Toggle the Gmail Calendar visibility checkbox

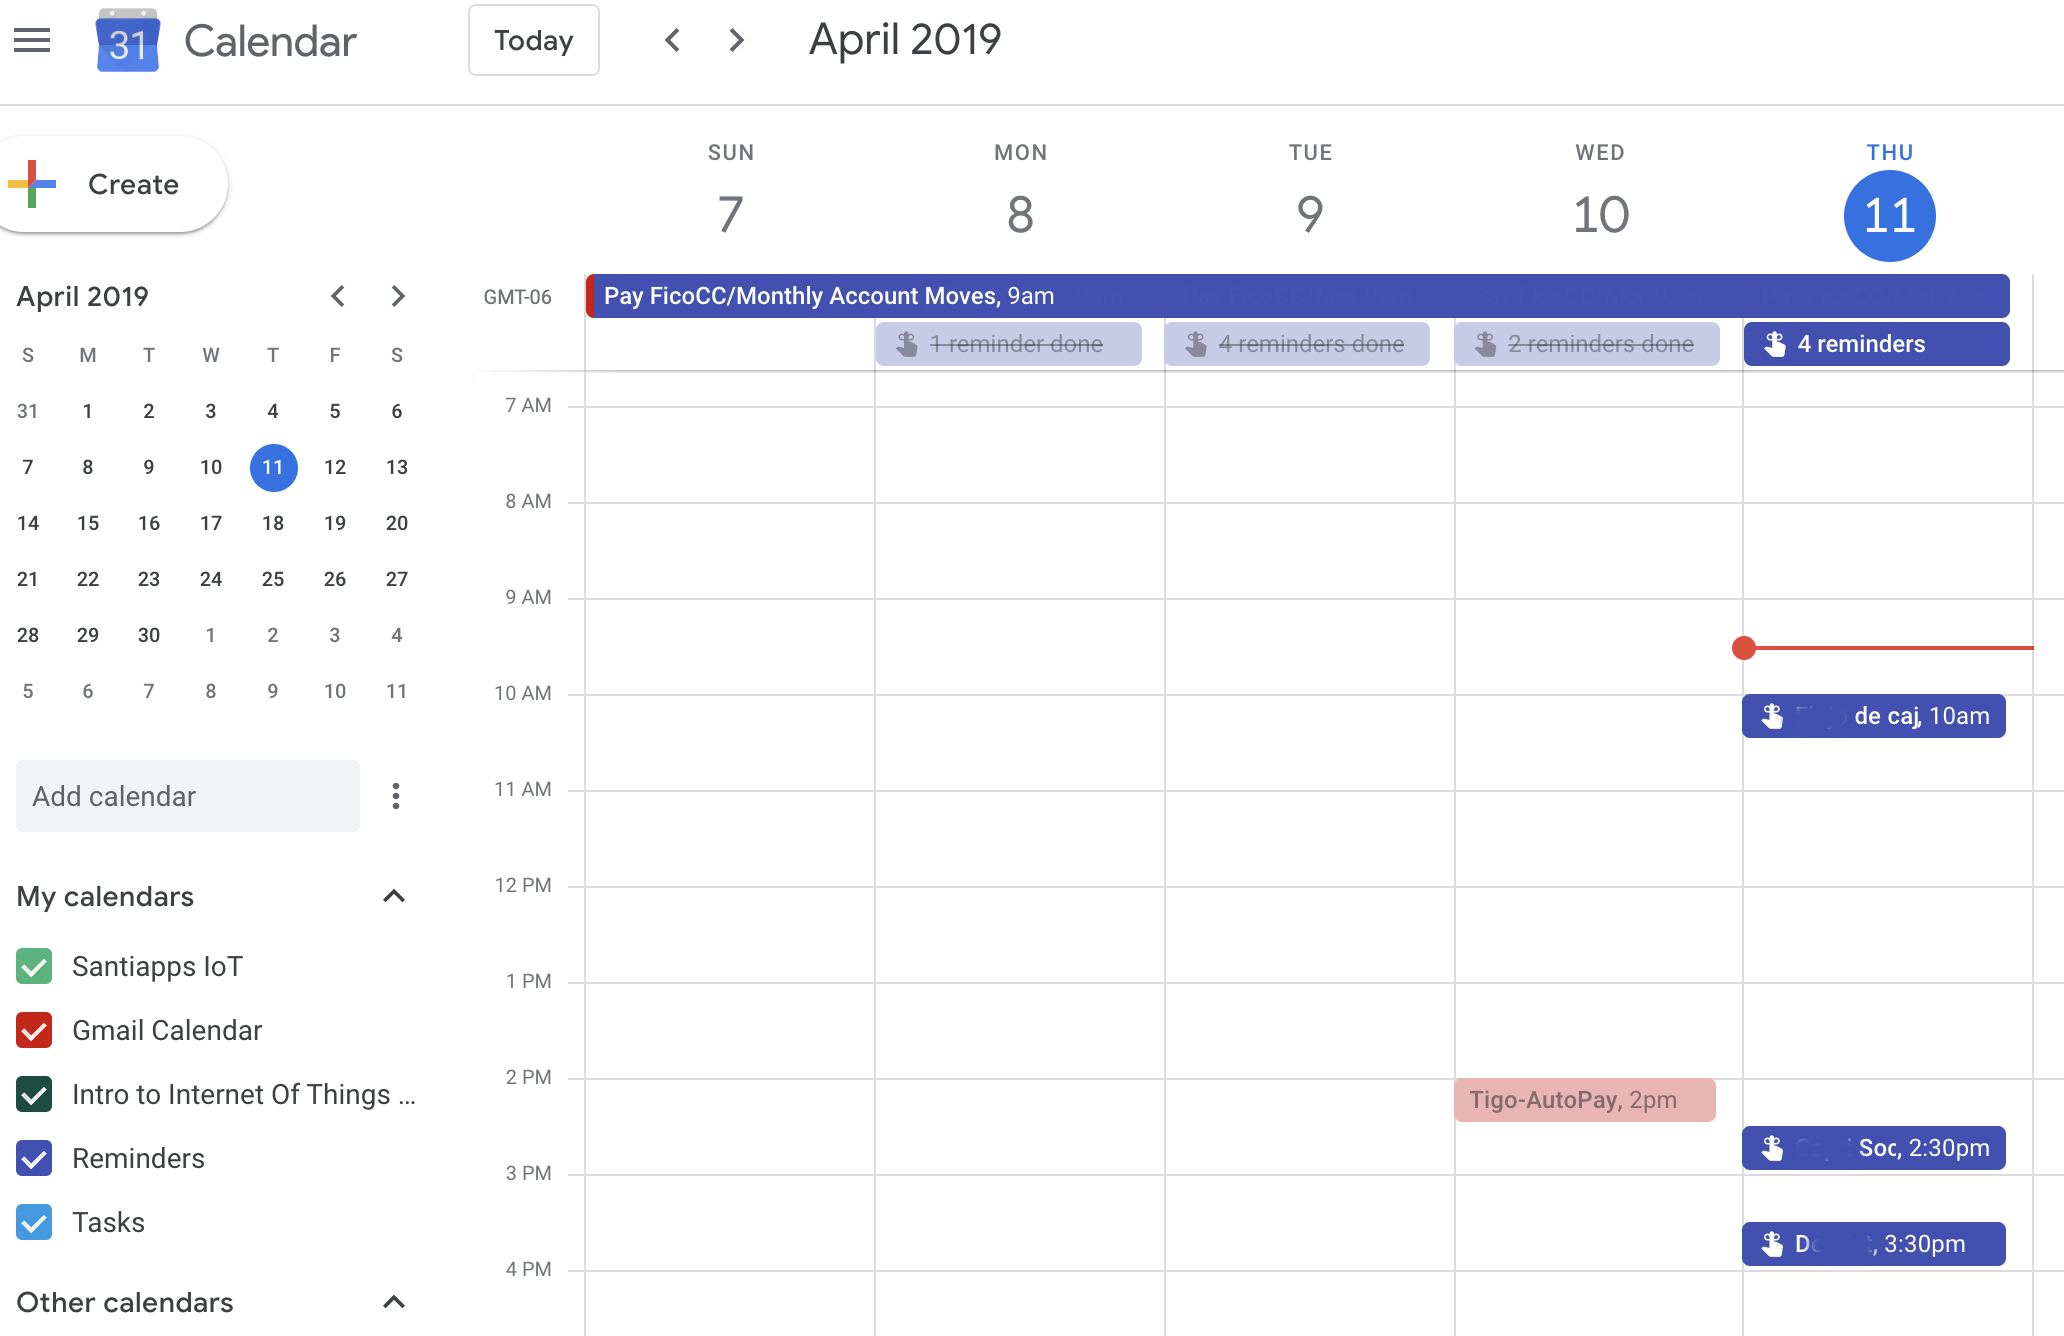(x=33, y=1029)
